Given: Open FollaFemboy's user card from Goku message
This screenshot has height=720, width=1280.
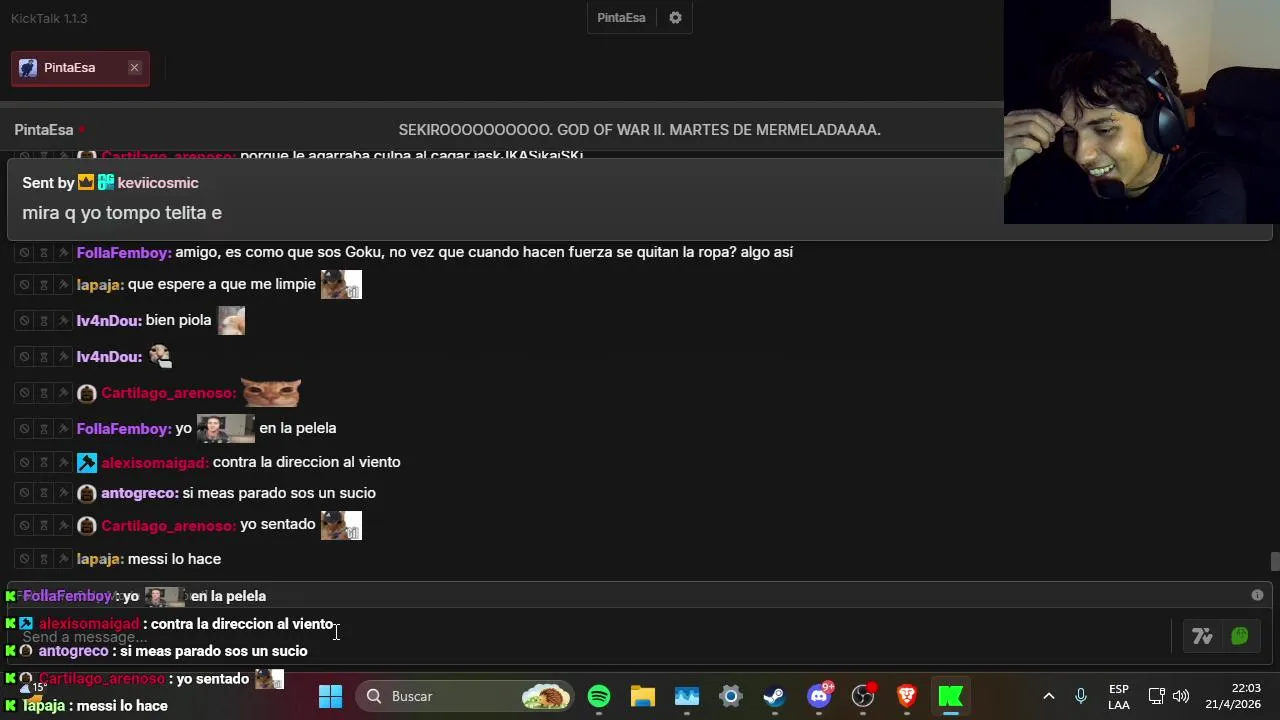Looking at the screenshot, I should tap(124, 253).
